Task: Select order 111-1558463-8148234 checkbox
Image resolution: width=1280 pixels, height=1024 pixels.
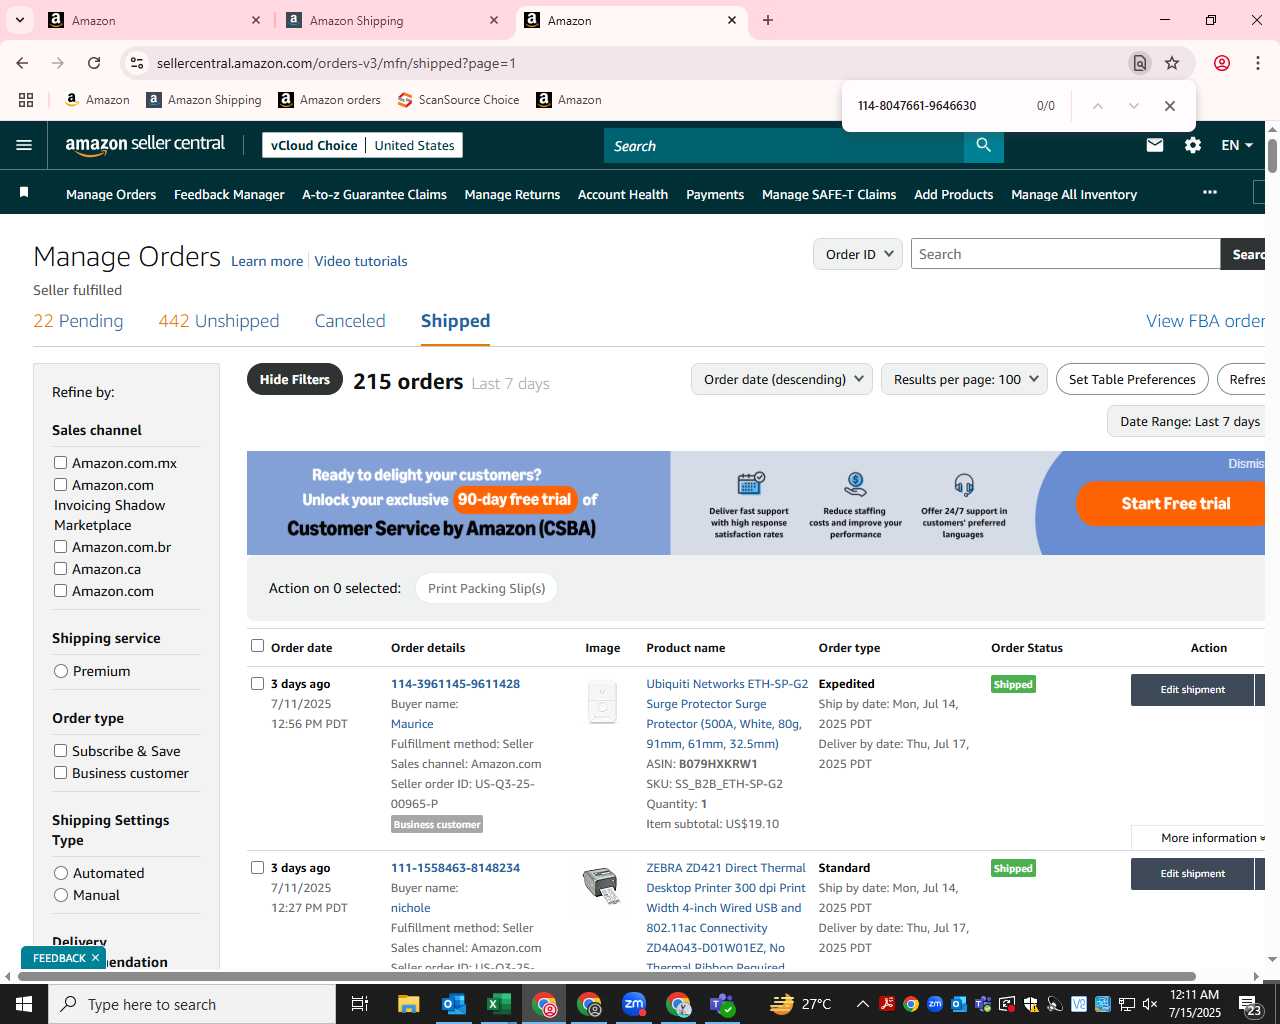Action: [x=258, y=868]
